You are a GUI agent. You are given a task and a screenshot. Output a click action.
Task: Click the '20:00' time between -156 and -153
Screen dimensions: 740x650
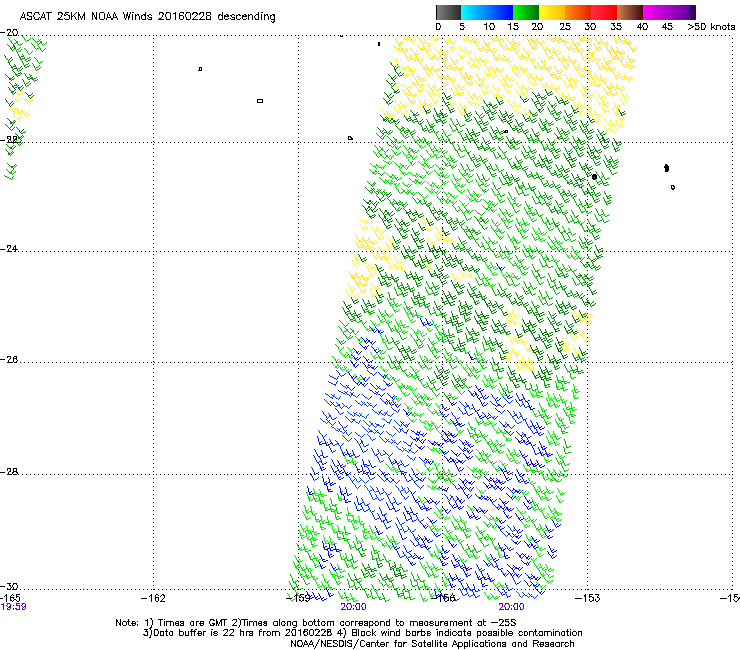point(512,607)
